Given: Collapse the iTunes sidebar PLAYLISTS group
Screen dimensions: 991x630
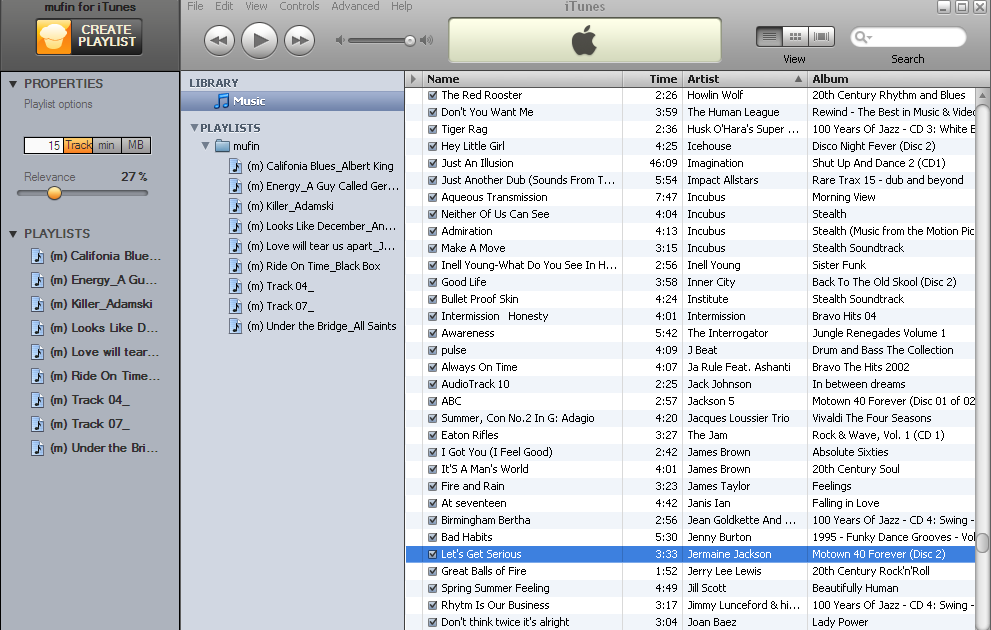Looking at the screenshot, I should point(194,128).
